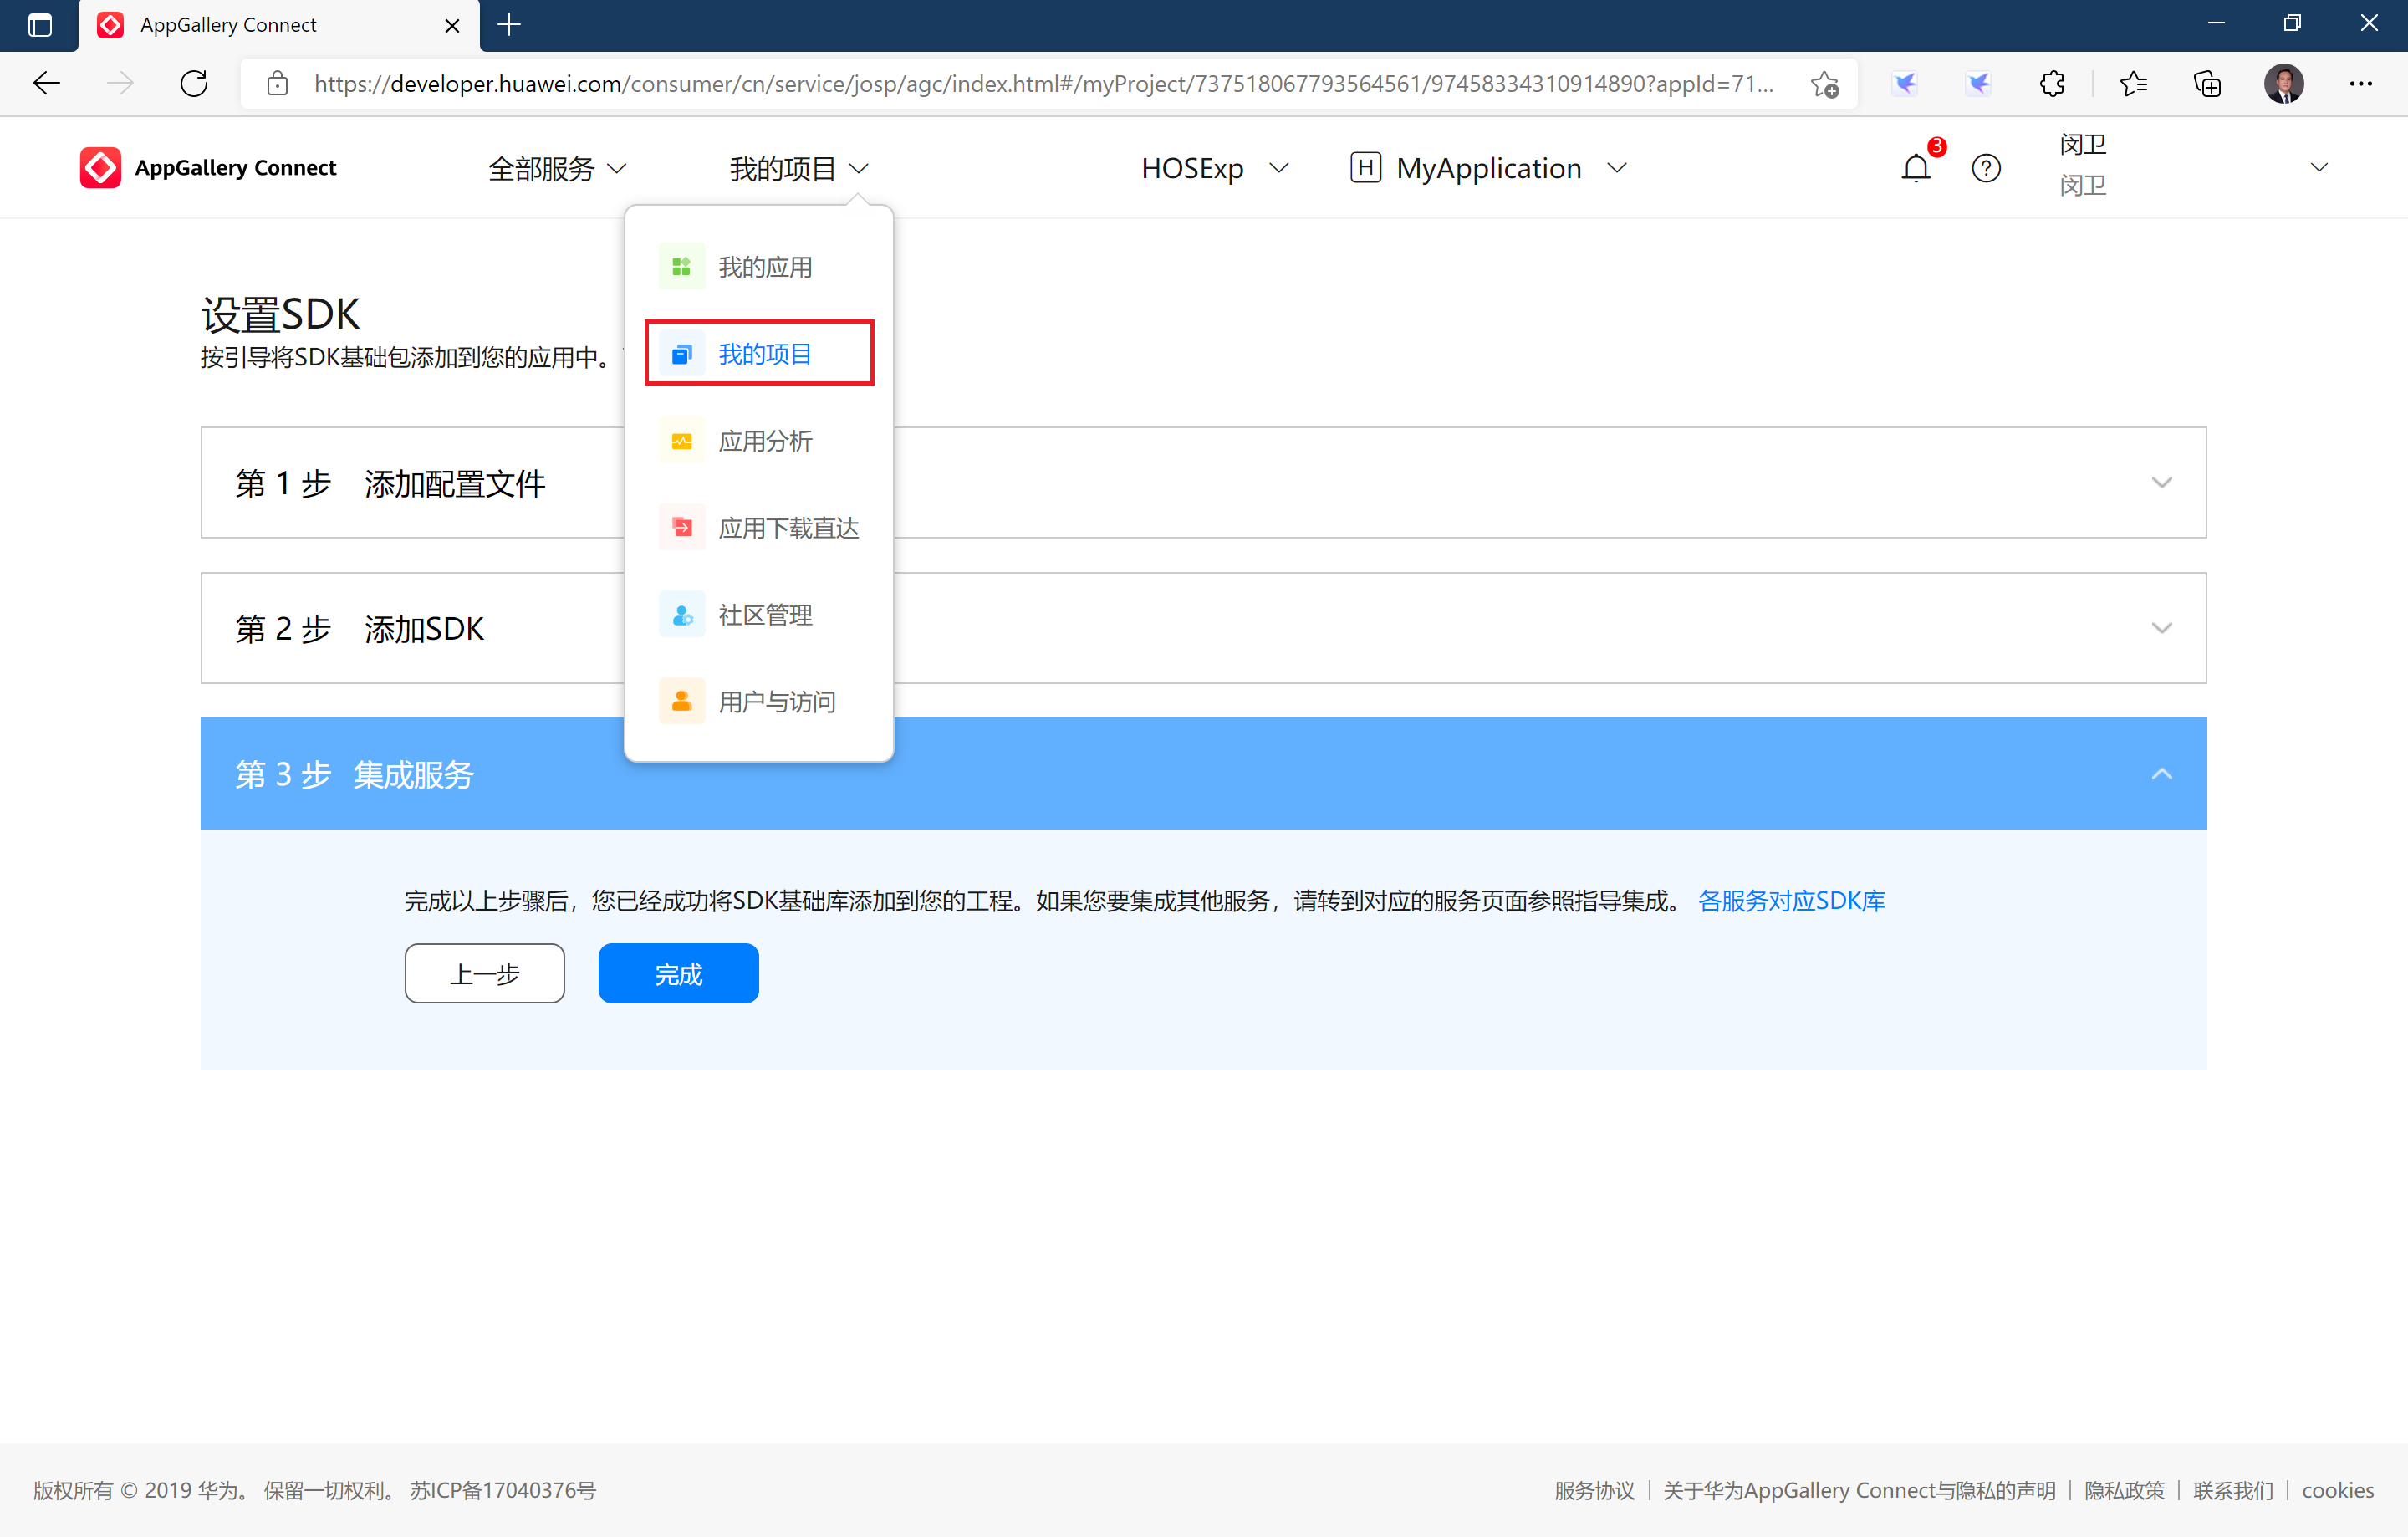
Task: Click the 应用下载直达 red arrow icon
Action: coord(681,528)
